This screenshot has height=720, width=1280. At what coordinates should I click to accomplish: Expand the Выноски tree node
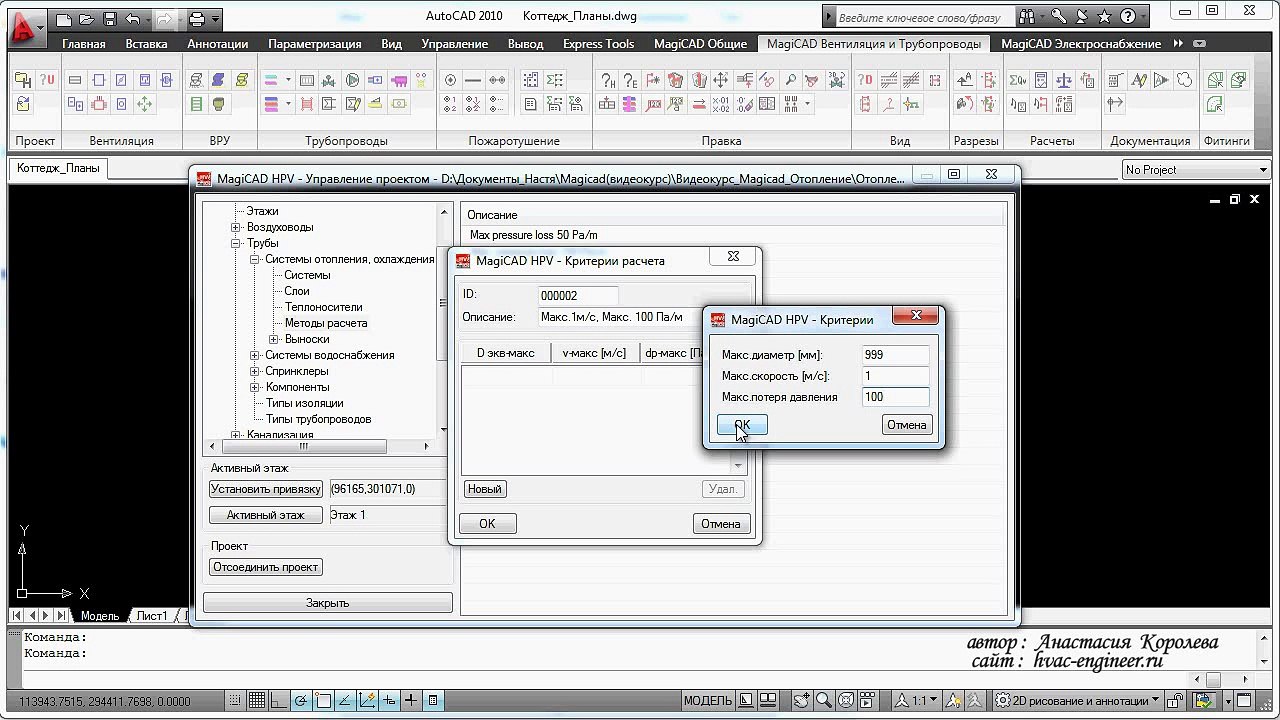coord(274,339)
